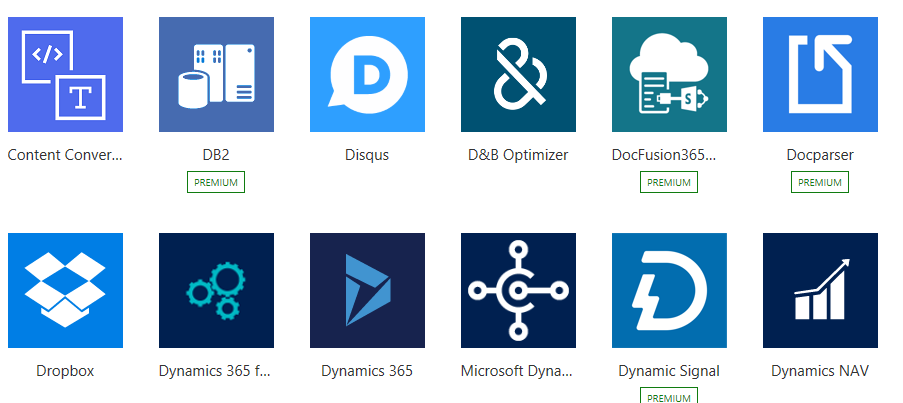Open the Content Conversion connector icon

(66, 74)
